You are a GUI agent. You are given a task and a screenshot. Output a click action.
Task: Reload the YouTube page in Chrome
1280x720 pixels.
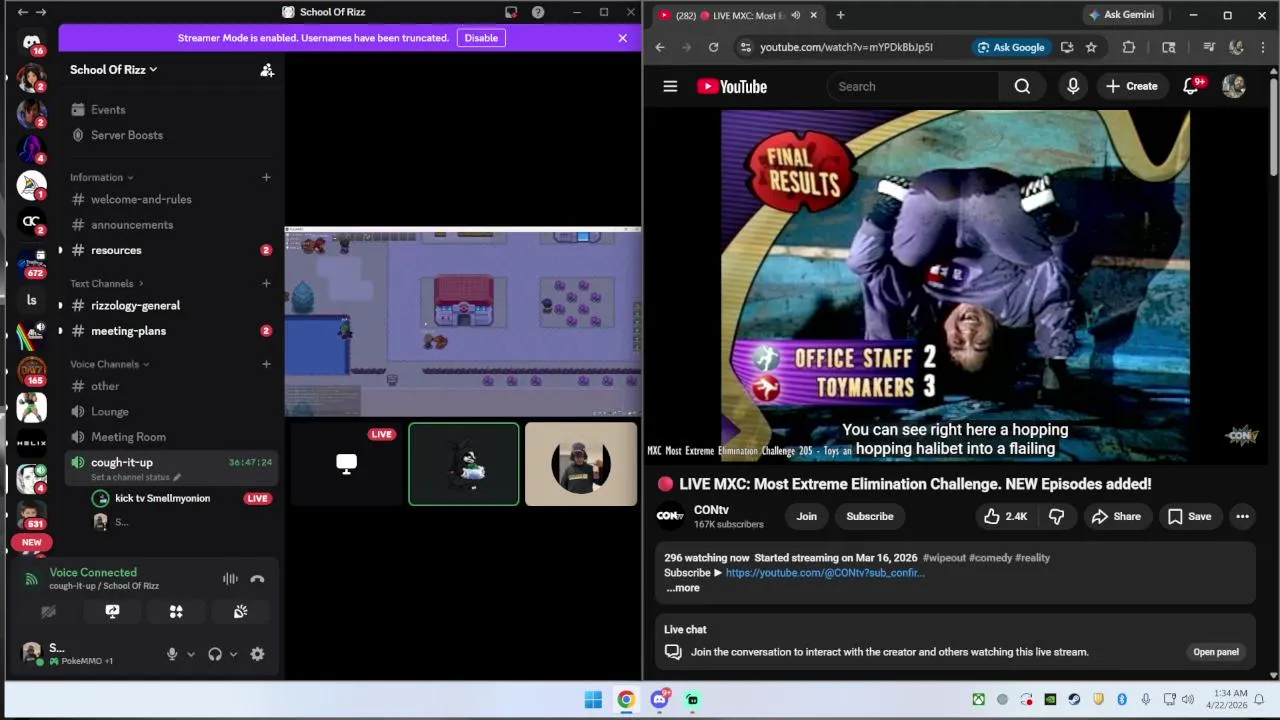click(713, 47)
